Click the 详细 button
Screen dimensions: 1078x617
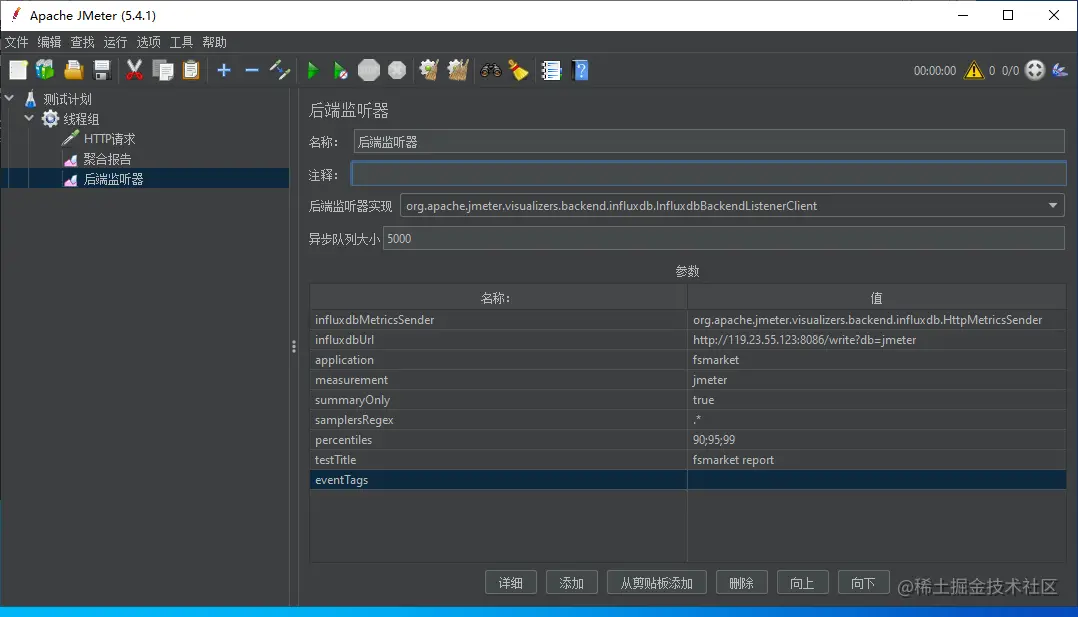(x=511, y=583)
